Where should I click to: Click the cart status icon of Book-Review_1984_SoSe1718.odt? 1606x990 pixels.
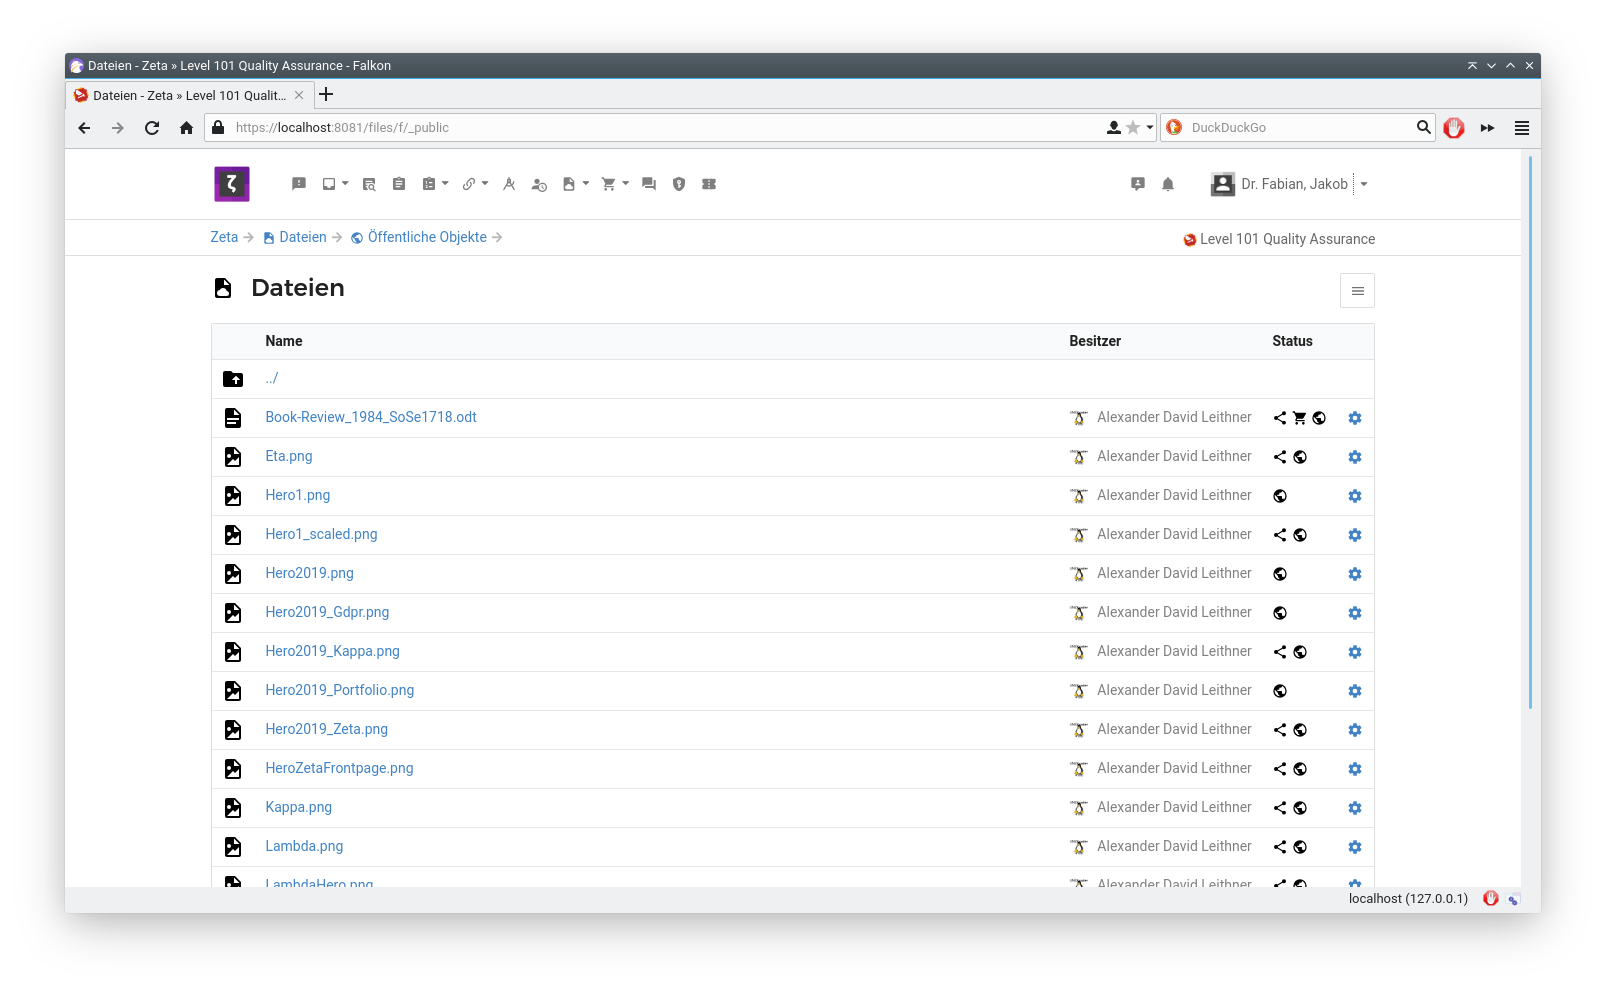(x=1300, y=418)
